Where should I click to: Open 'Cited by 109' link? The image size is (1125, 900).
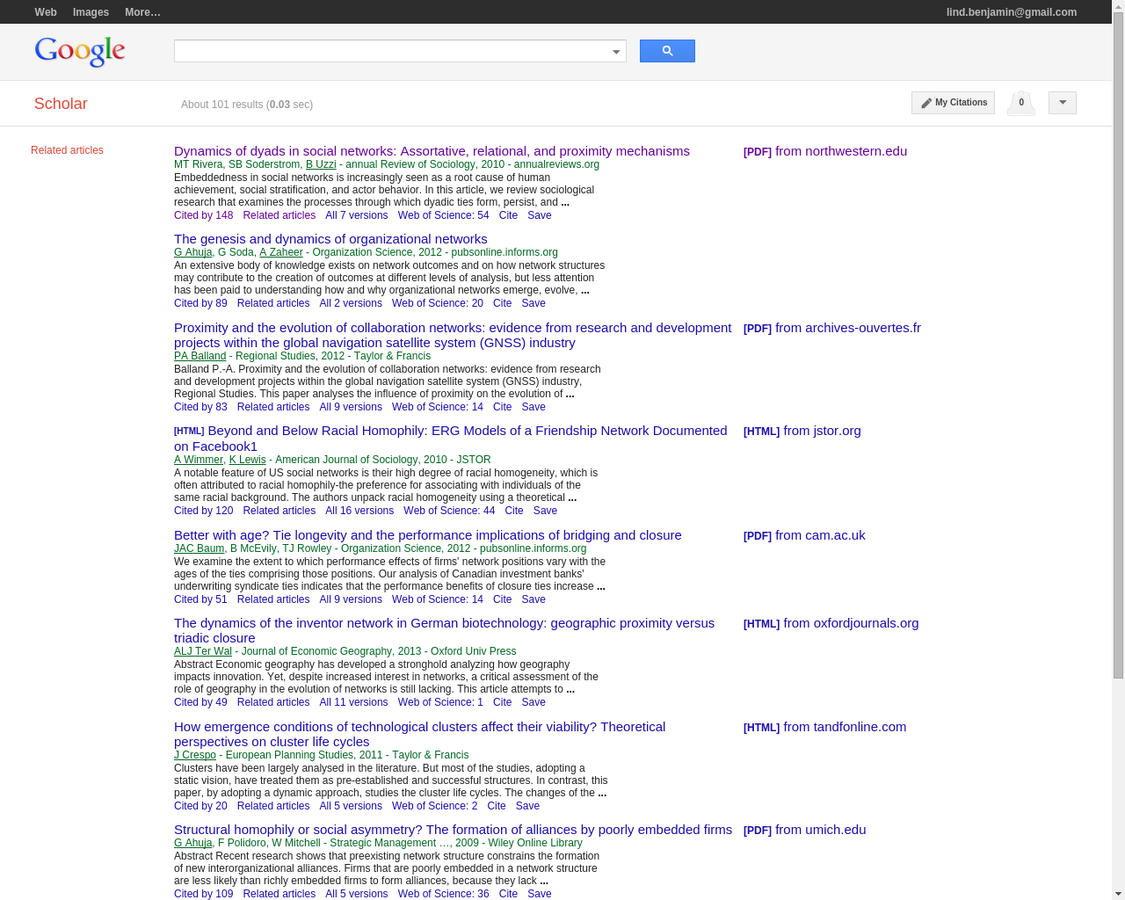pos(203,894)
